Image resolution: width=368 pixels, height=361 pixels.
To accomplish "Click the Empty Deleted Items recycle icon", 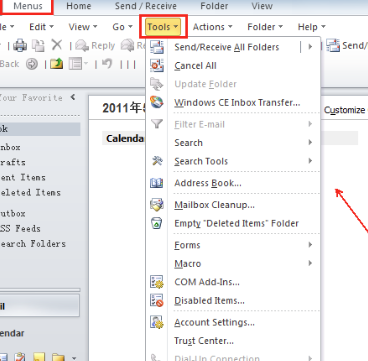I will click(157, 223).
